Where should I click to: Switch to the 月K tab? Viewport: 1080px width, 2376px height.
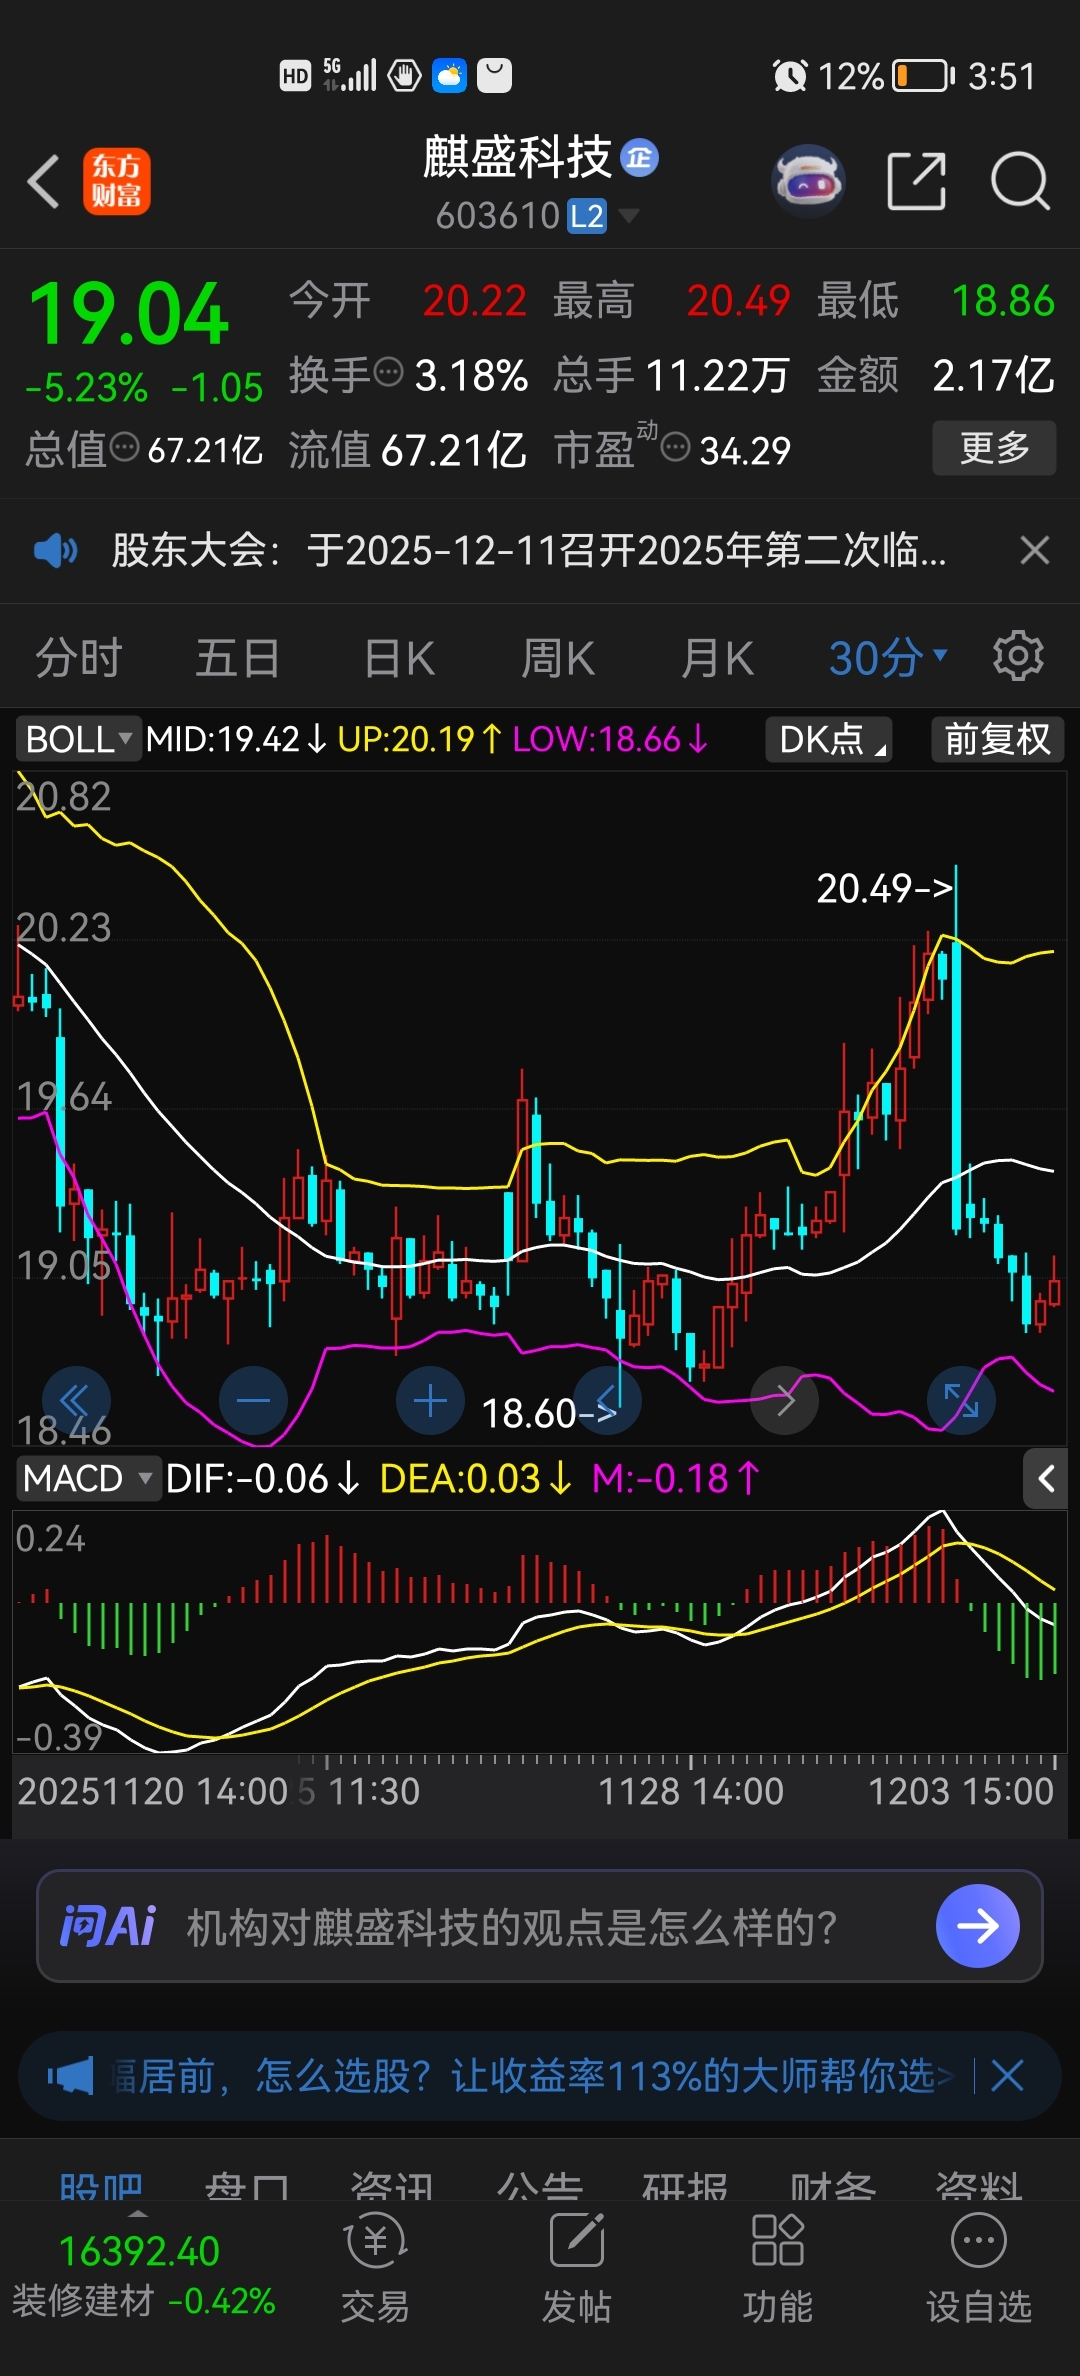[x=717, y=658]
